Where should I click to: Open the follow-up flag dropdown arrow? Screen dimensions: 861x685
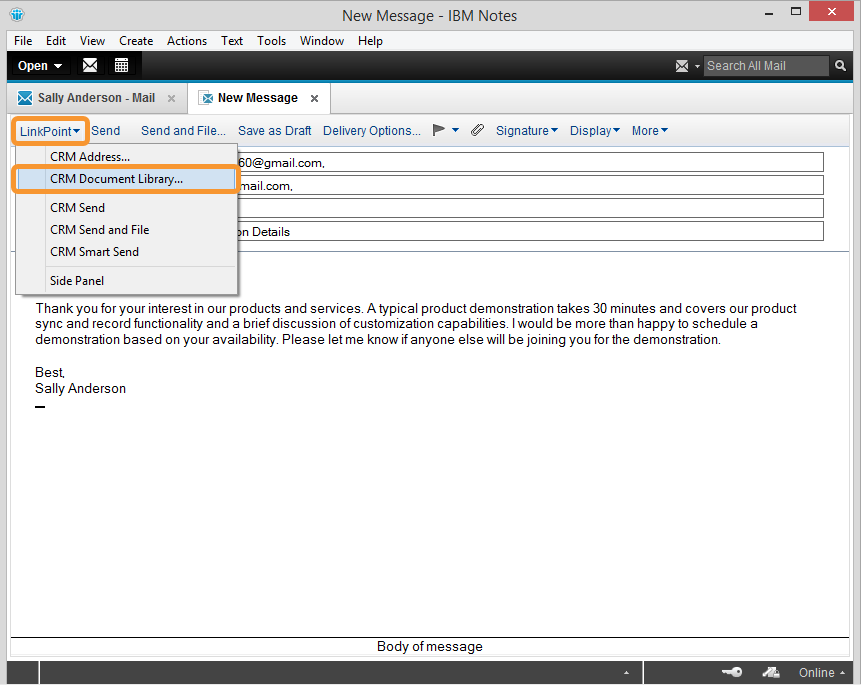(x=455, y=130)
